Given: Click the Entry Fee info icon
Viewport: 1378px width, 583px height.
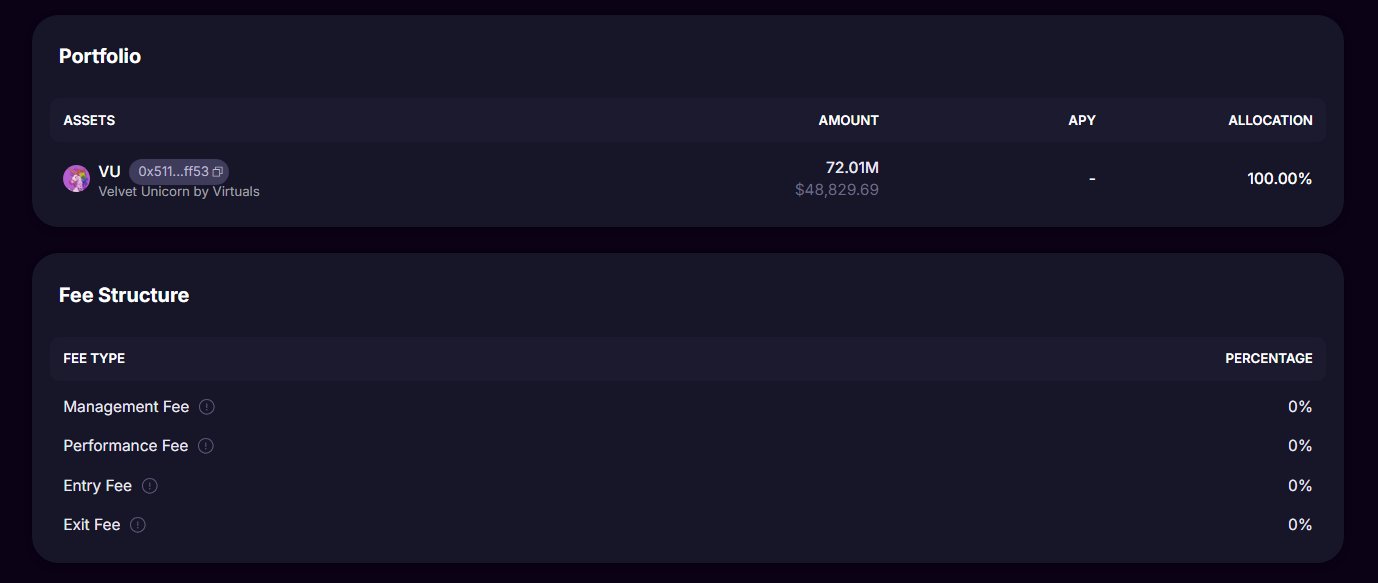Looking at the screenshot, I should point(150,486).
